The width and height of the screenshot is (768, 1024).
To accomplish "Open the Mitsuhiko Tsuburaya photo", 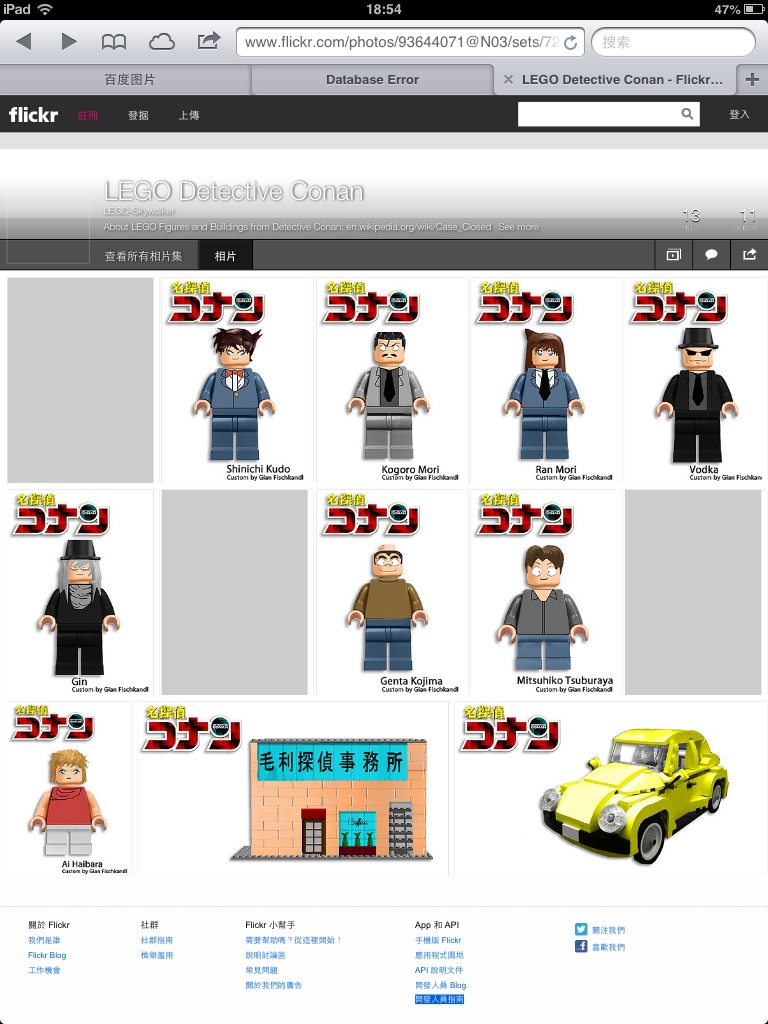I will 545,592.
